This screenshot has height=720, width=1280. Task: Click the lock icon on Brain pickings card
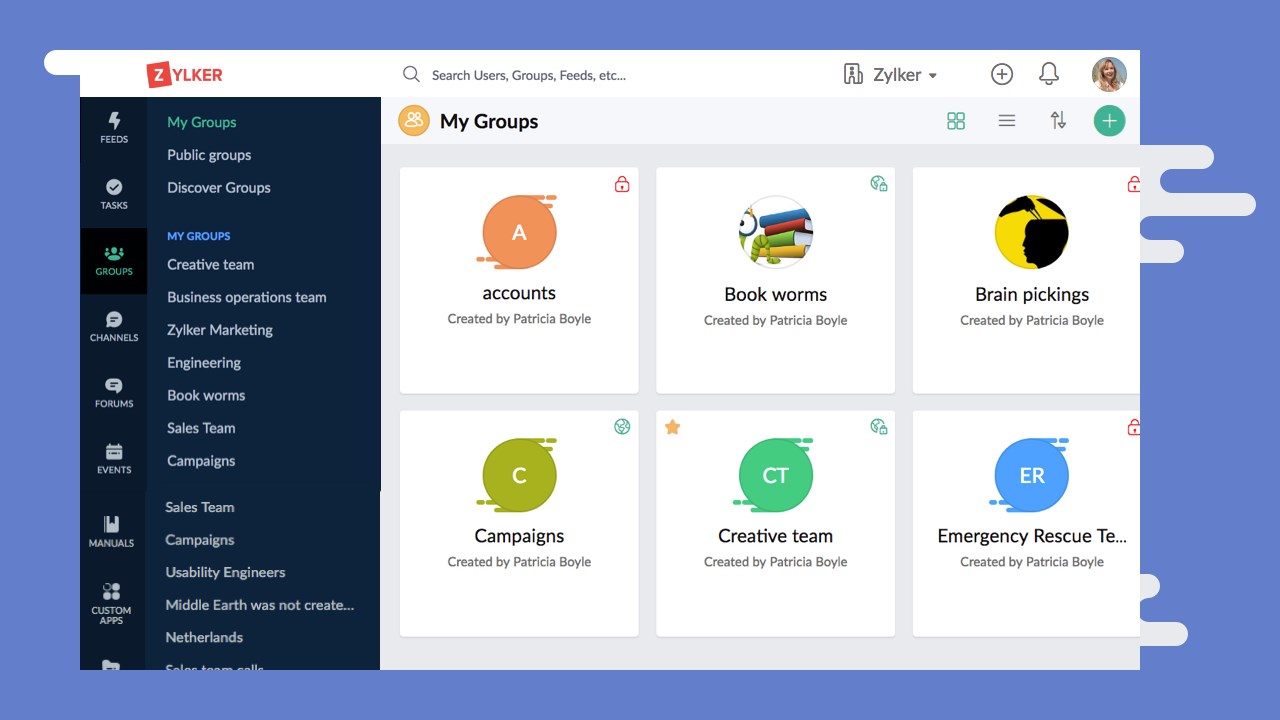(1133, 184)
